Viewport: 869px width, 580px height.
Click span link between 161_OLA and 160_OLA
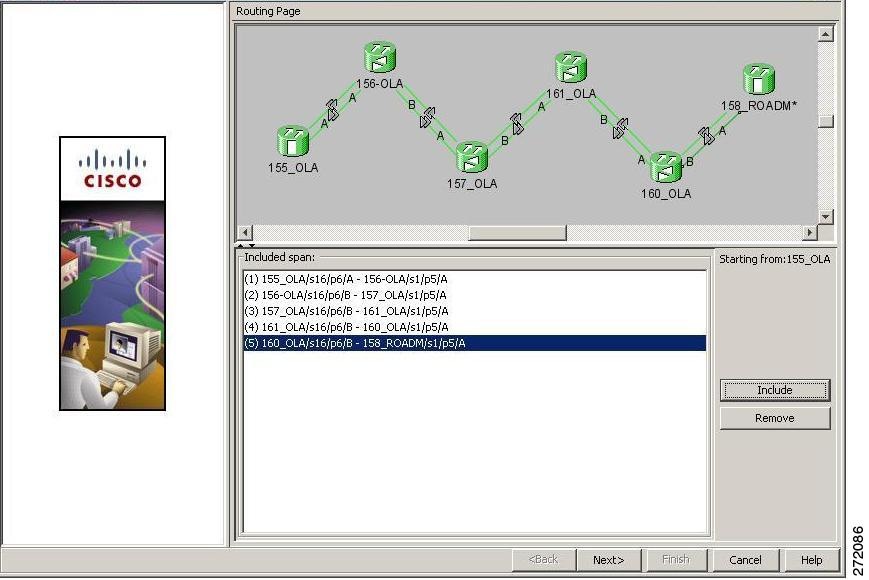click(x=621, y=129)
